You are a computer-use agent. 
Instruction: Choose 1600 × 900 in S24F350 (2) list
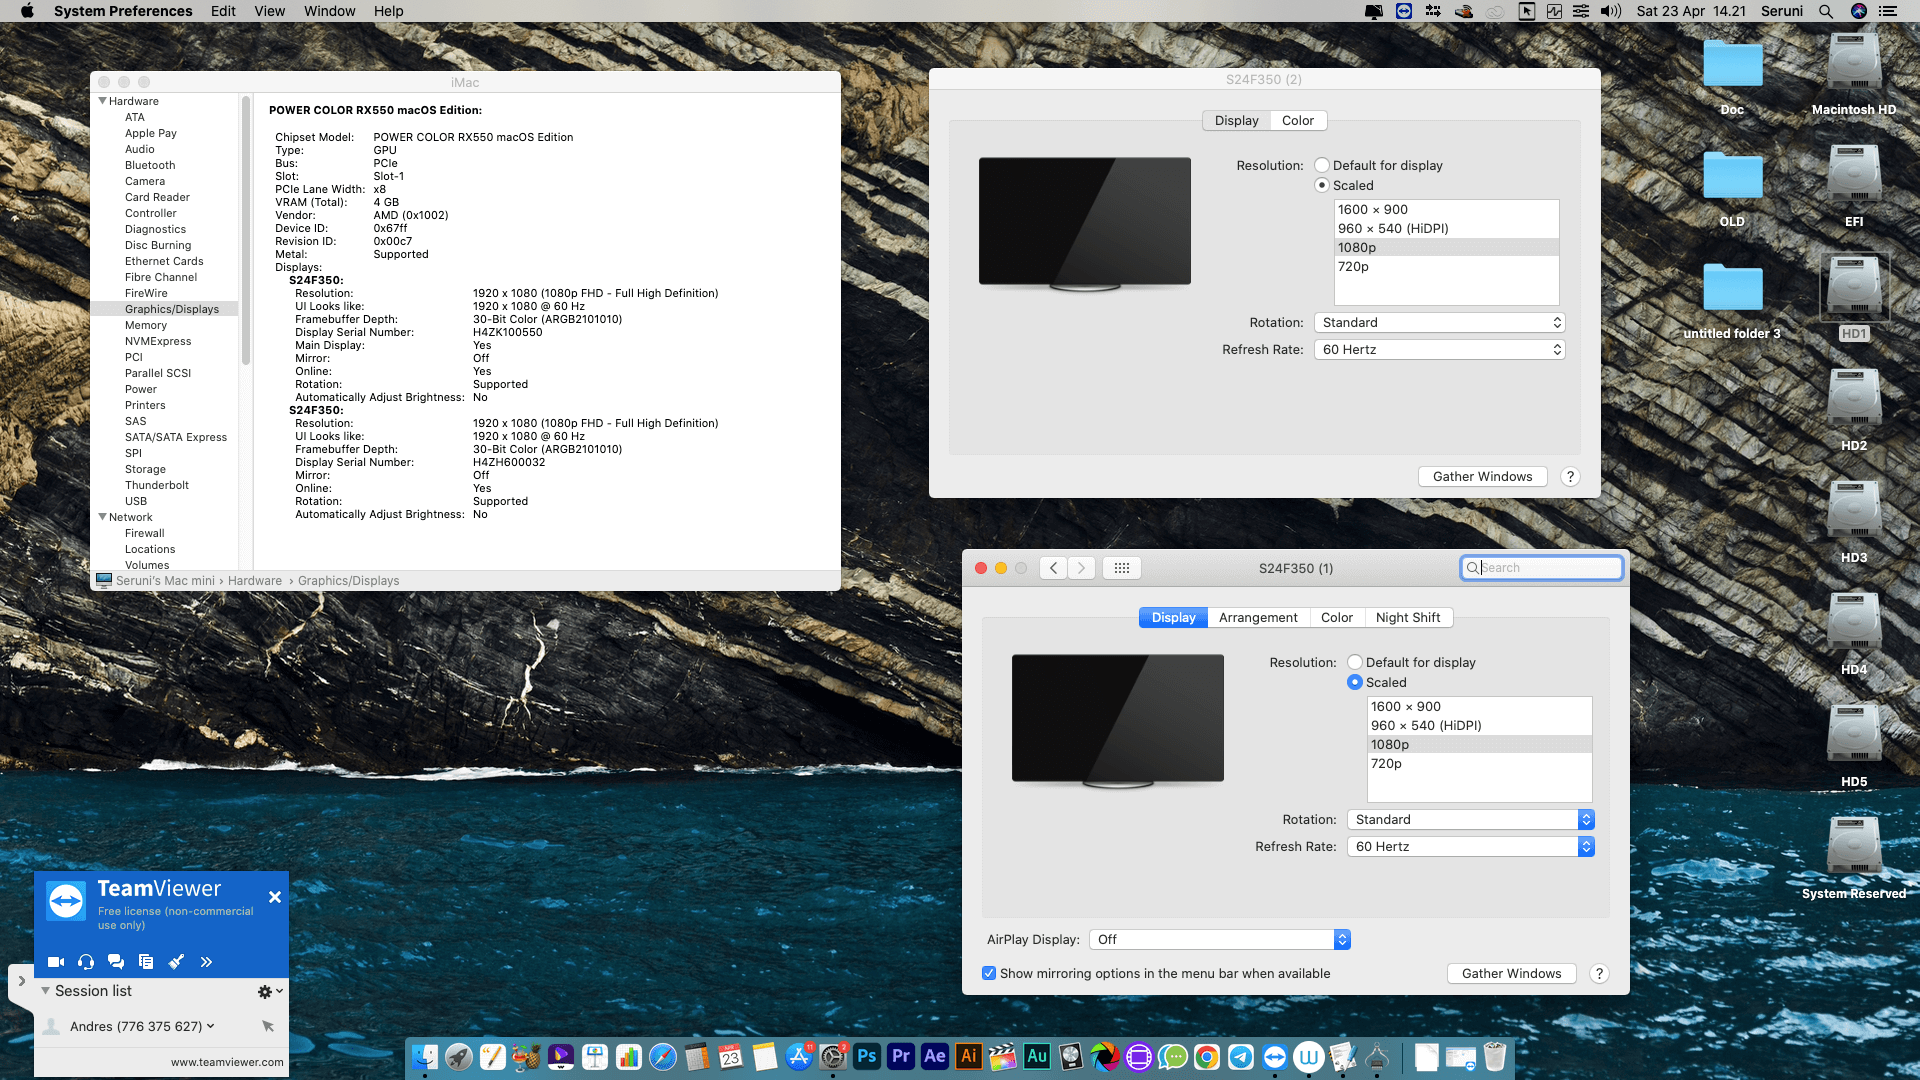(1446, 209)
